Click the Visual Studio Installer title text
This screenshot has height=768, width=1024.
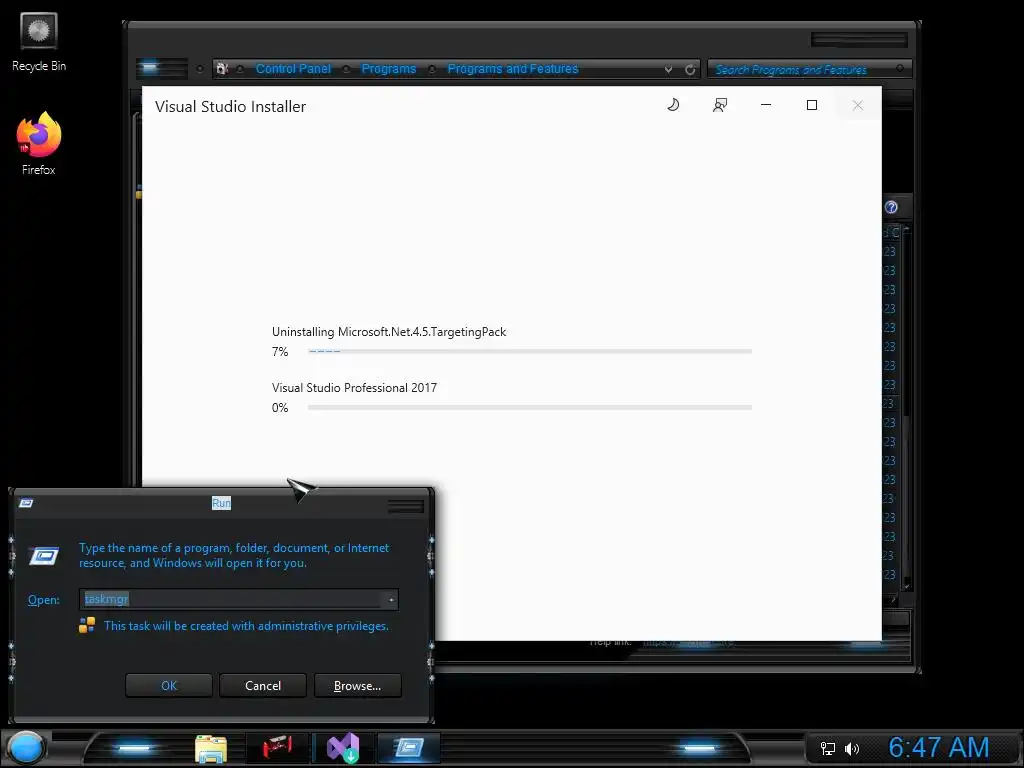(x=231, y=106)
